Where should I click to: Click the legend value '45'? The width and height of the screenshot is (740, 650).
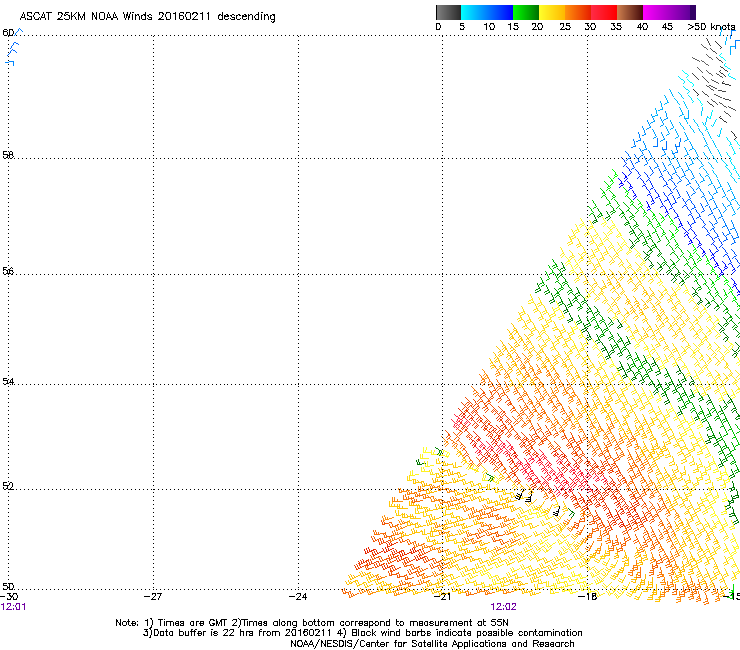click(x=667, y=27)
